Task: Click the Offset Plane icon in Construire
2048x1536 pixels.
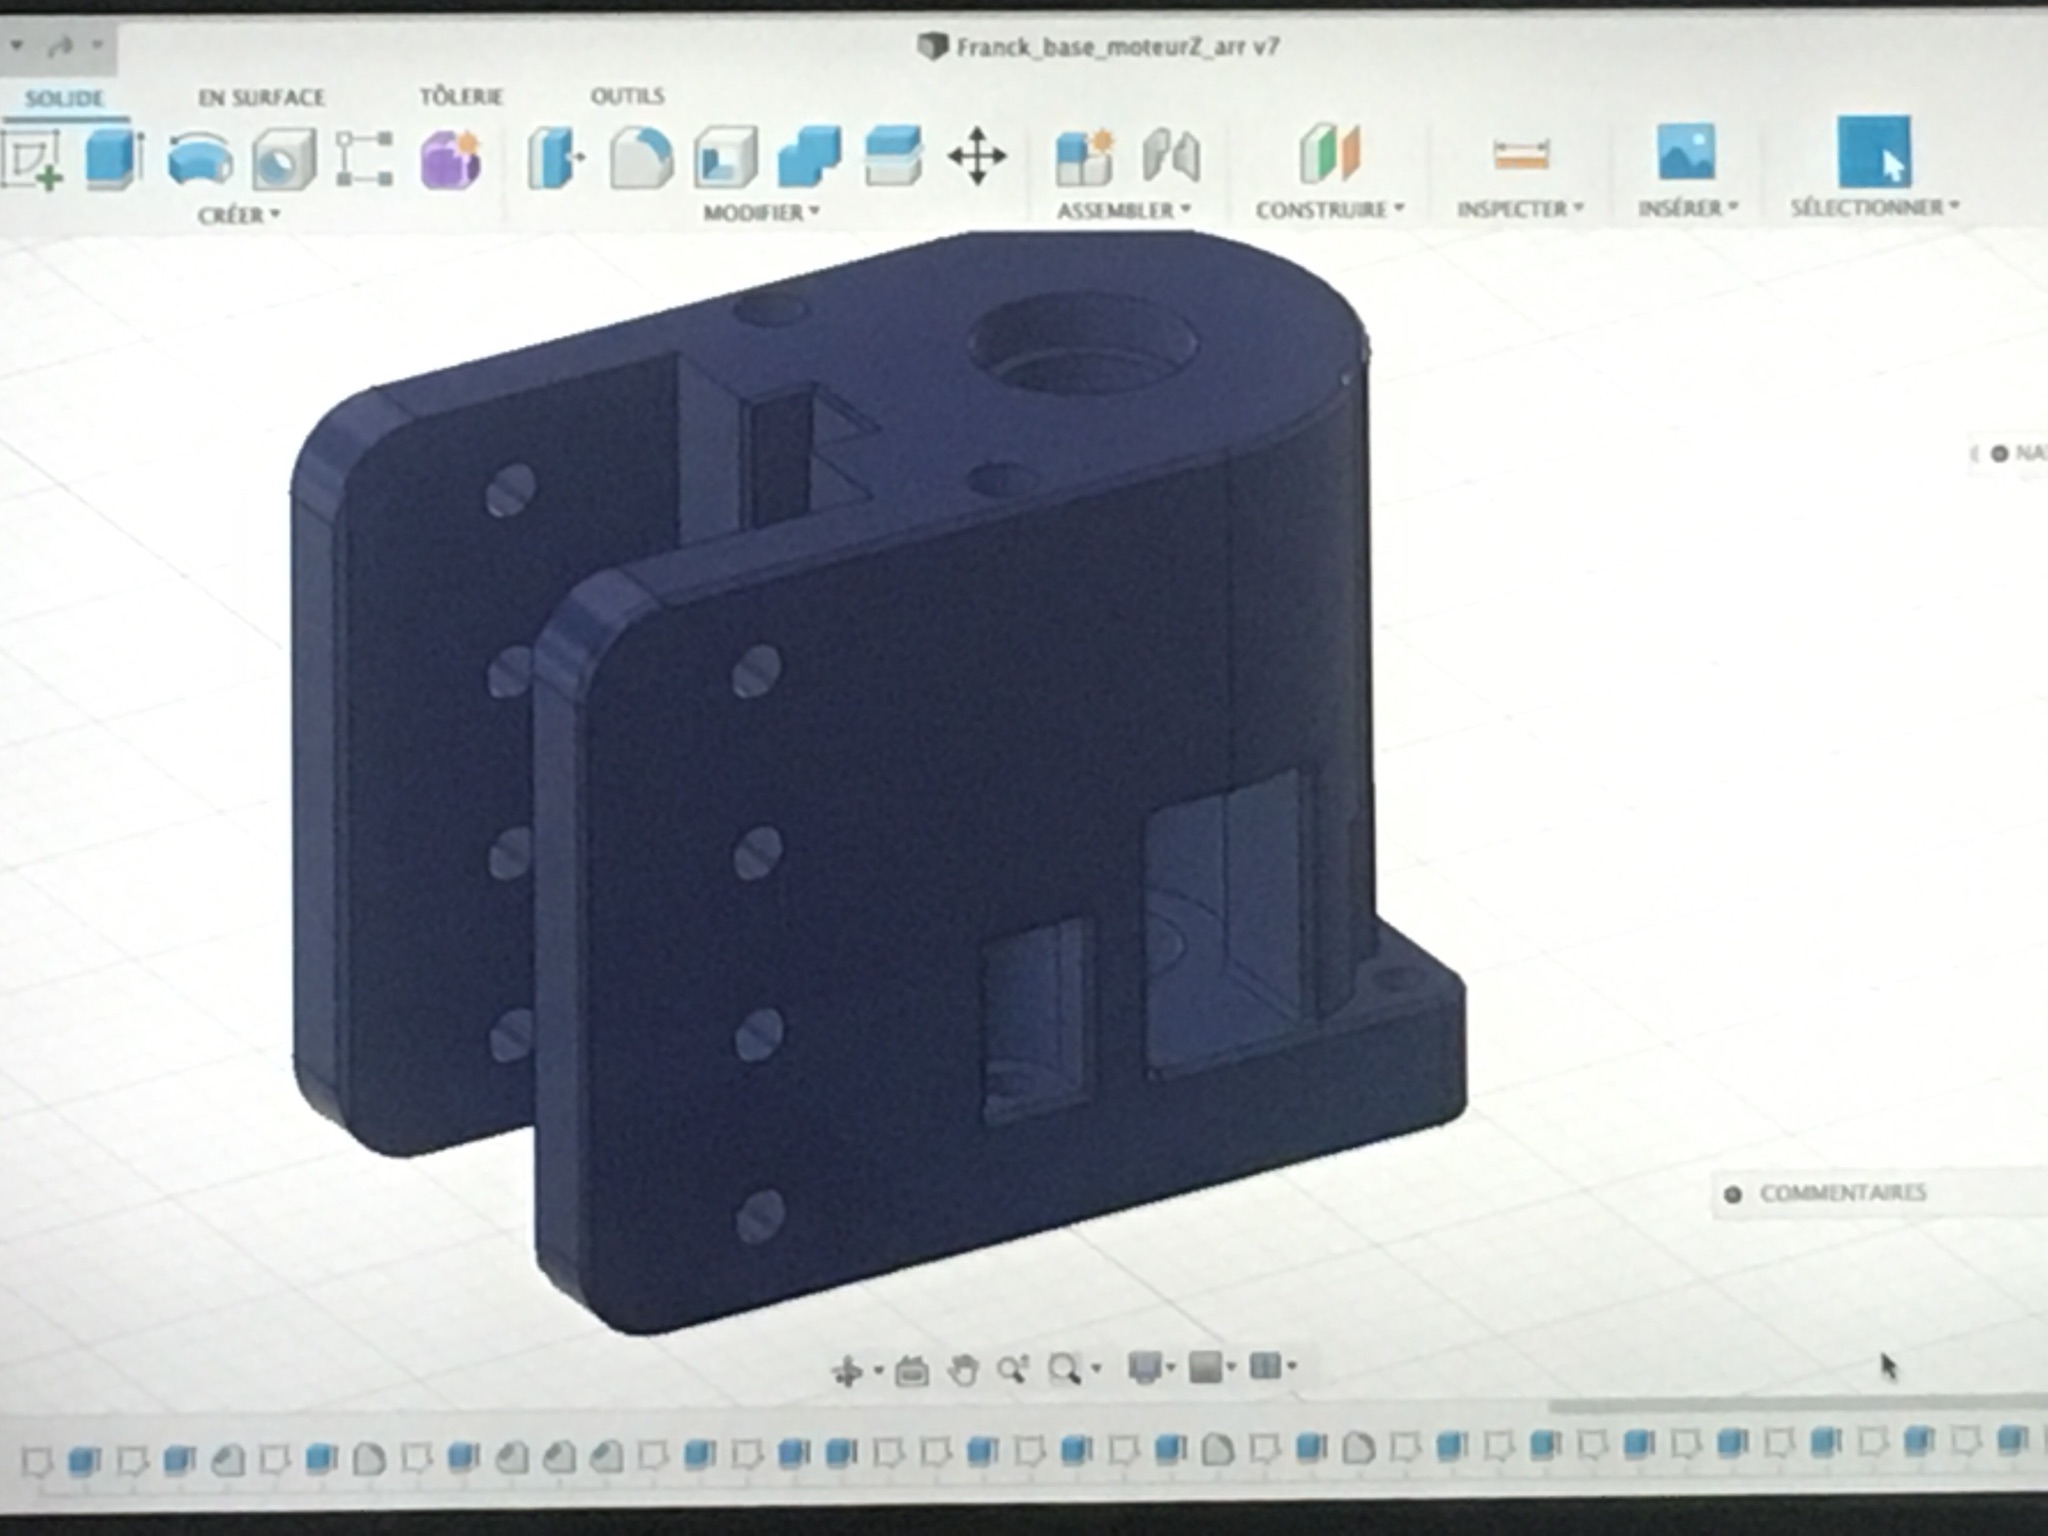Action: click(x=1329, y=153)
